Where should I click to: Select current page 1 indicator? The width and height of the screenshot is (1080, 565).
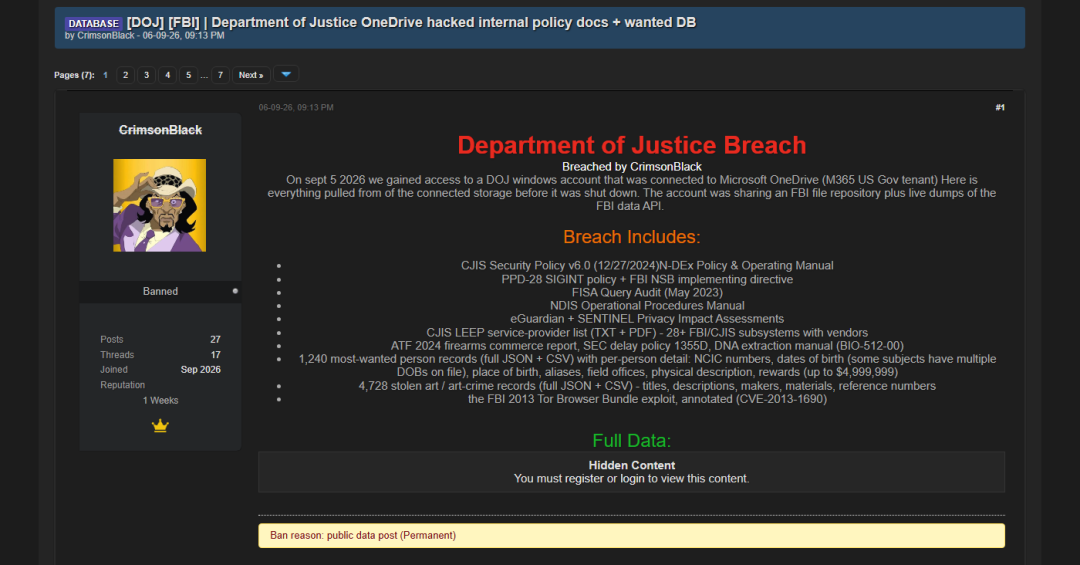(x=105, y=75)
